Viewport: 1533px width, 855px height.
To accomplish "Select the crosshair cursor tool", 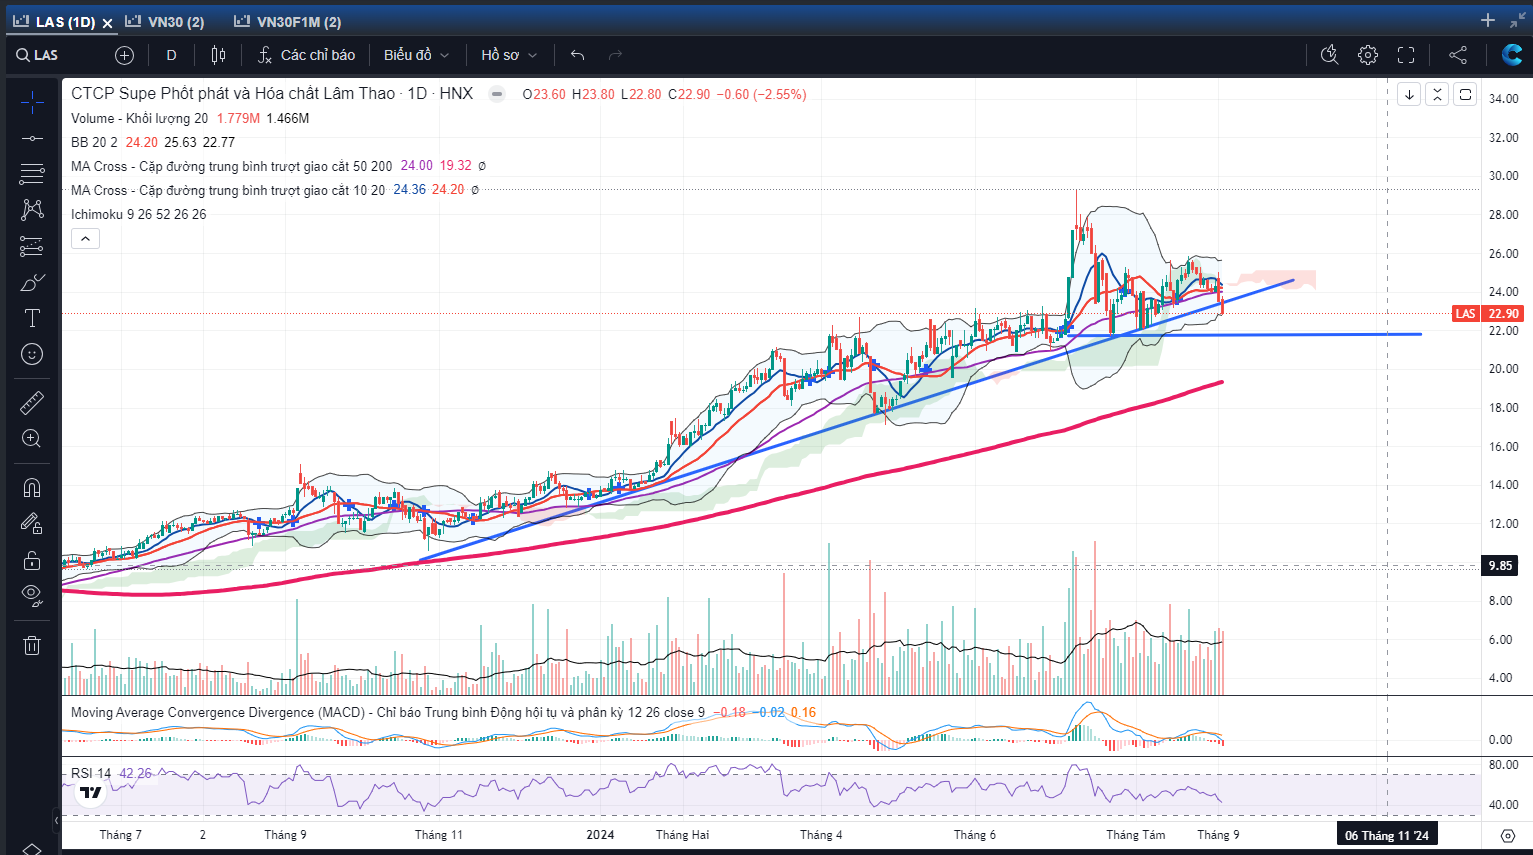I will coord(32,102).
